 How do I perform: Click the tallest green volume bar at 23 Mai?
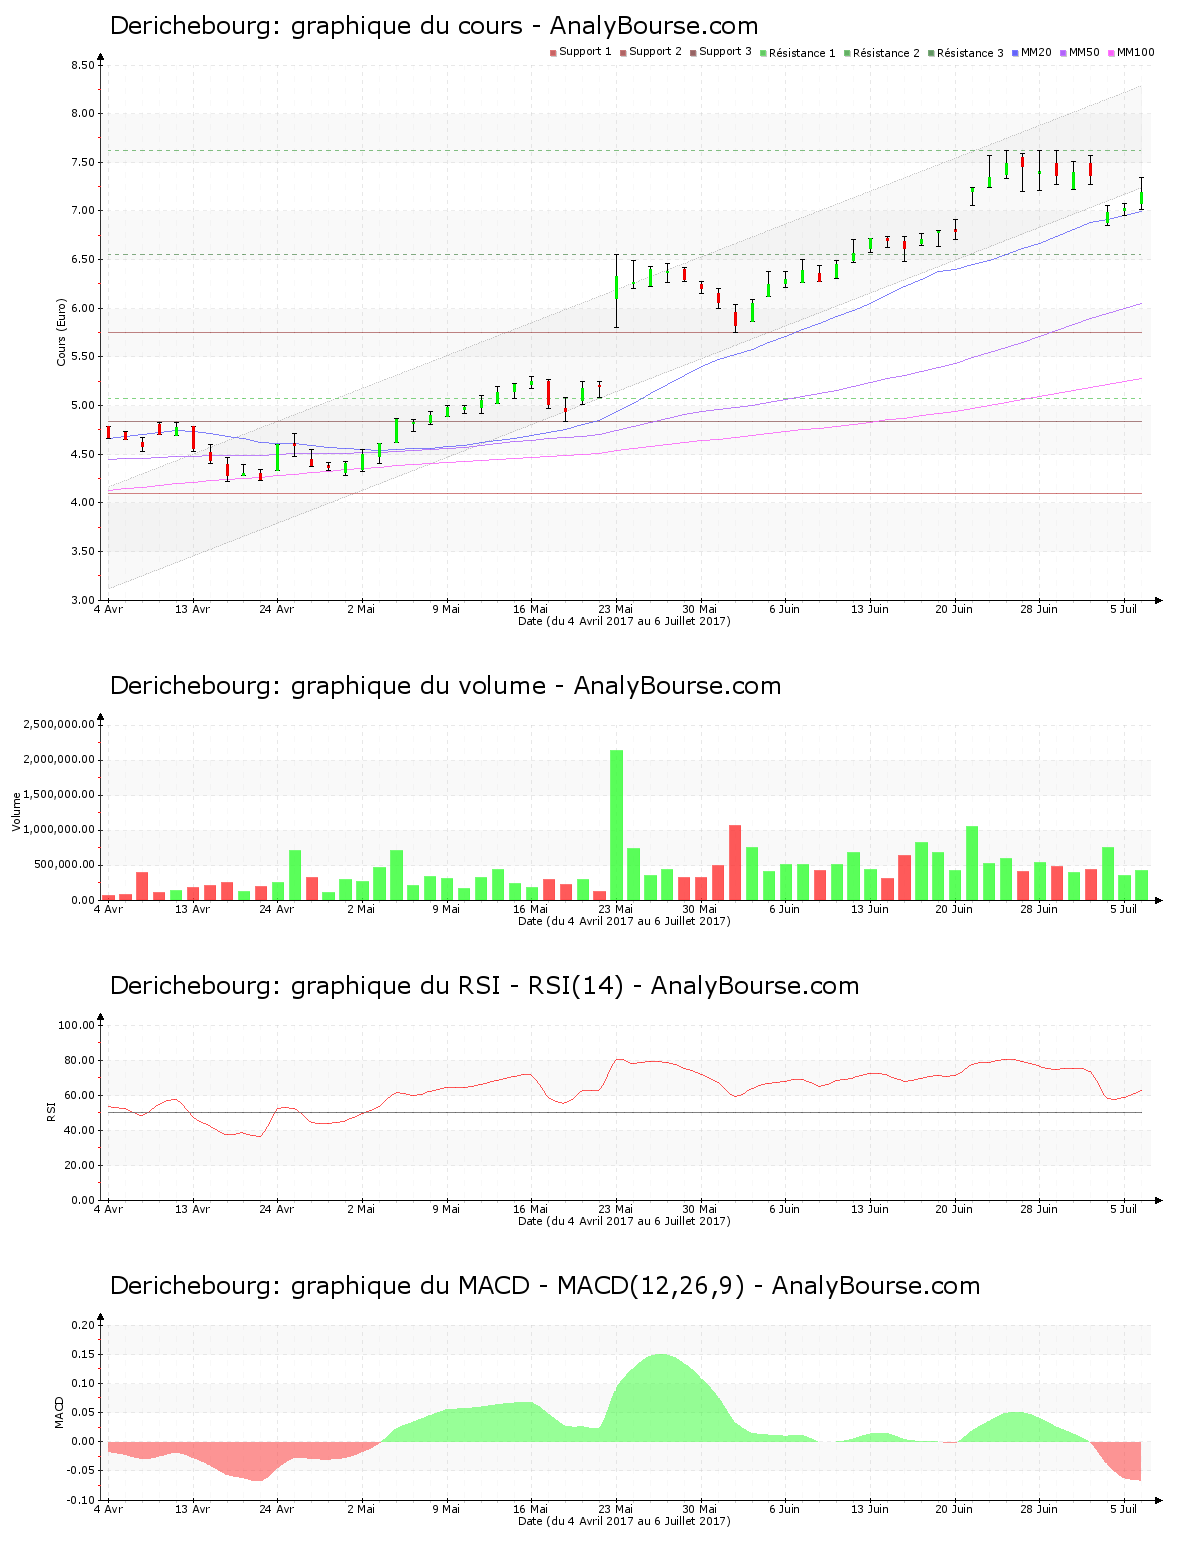point(617,825)
